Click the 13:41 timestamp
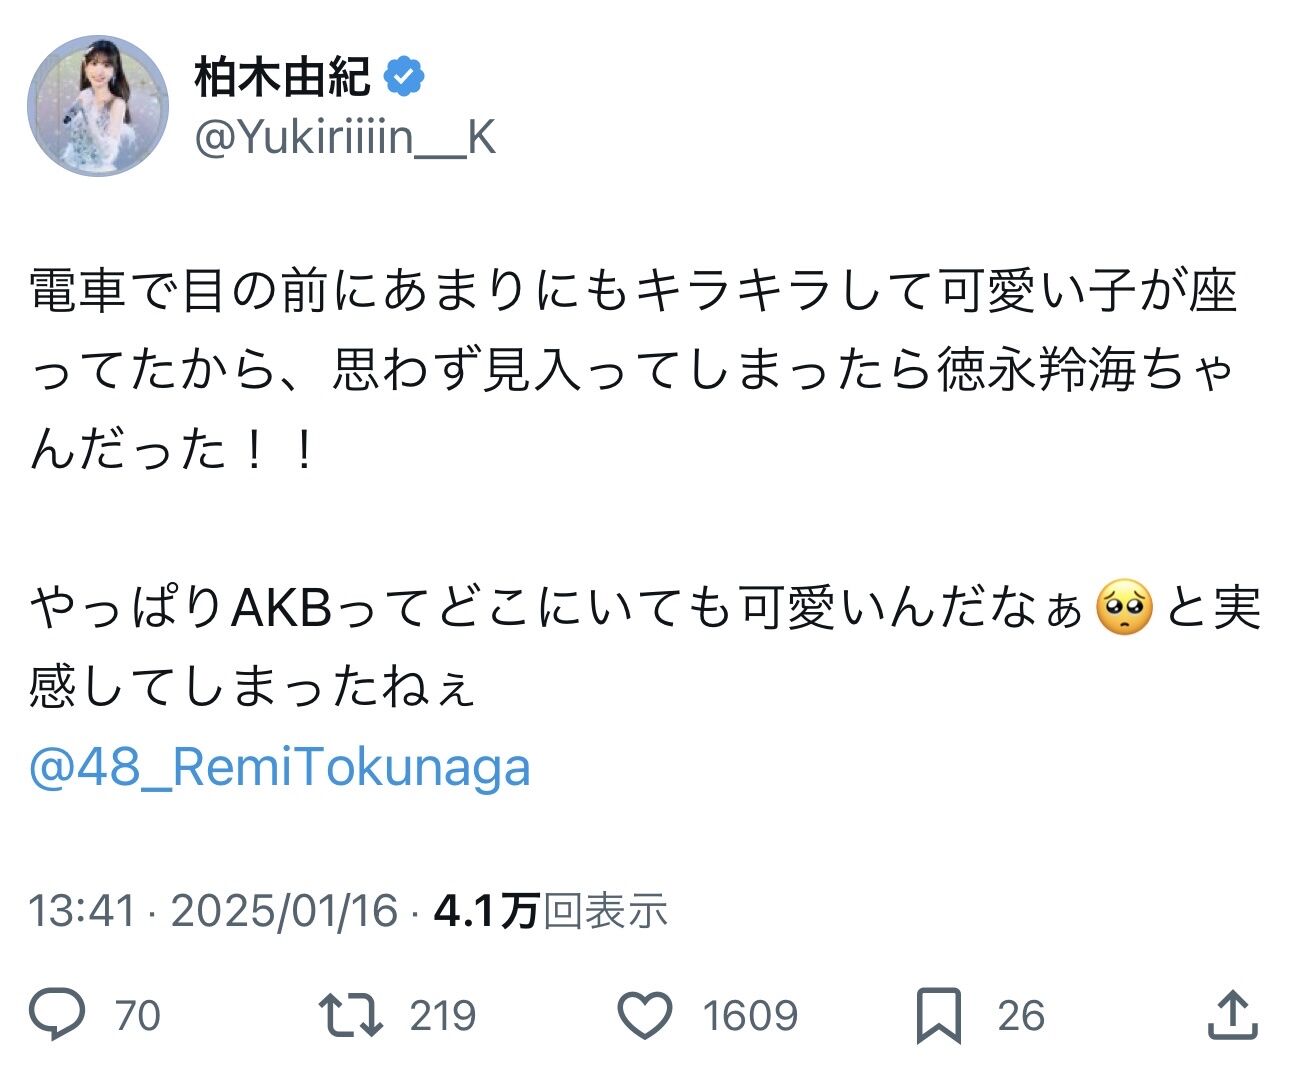Screen dimensions: 1290x1079 (82, 911)
